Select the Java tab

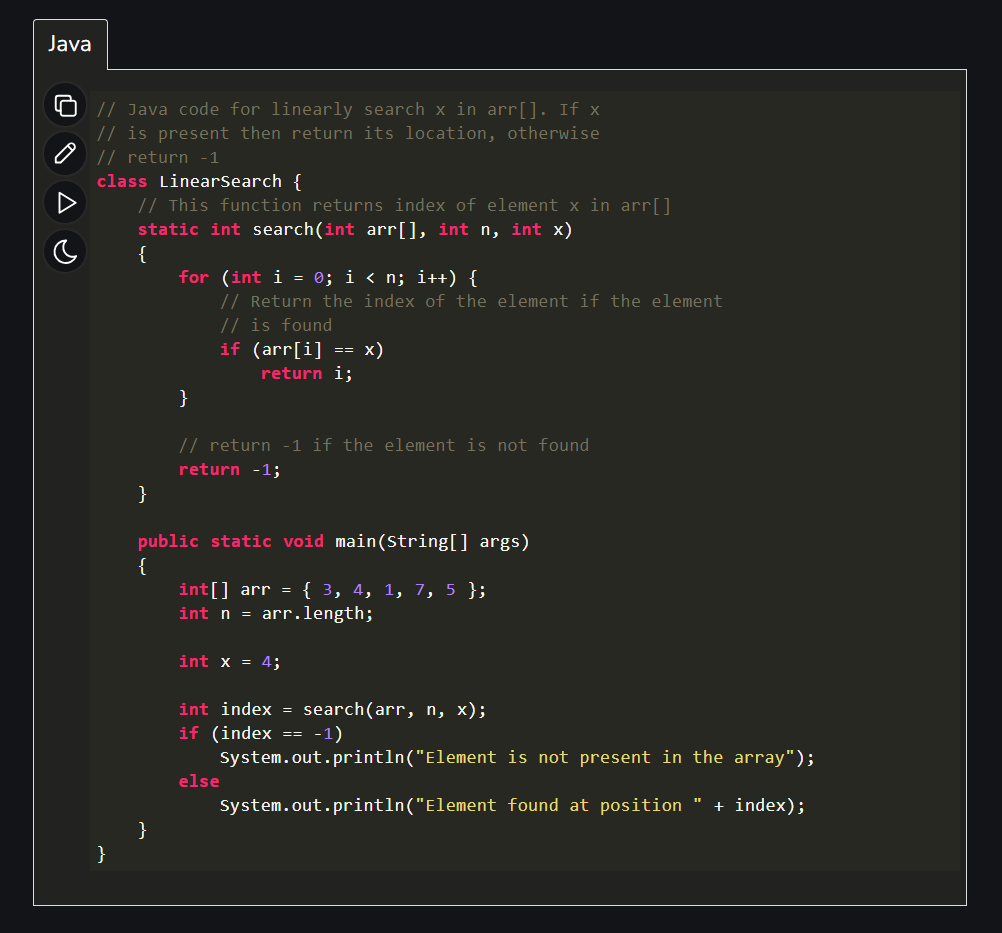(70, 44)
